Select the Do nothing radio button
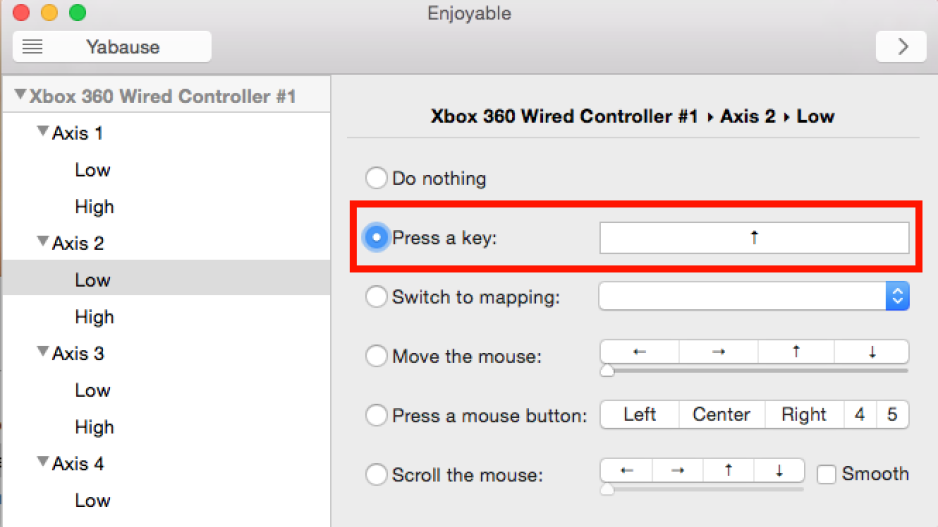 [x=376, y=178]
